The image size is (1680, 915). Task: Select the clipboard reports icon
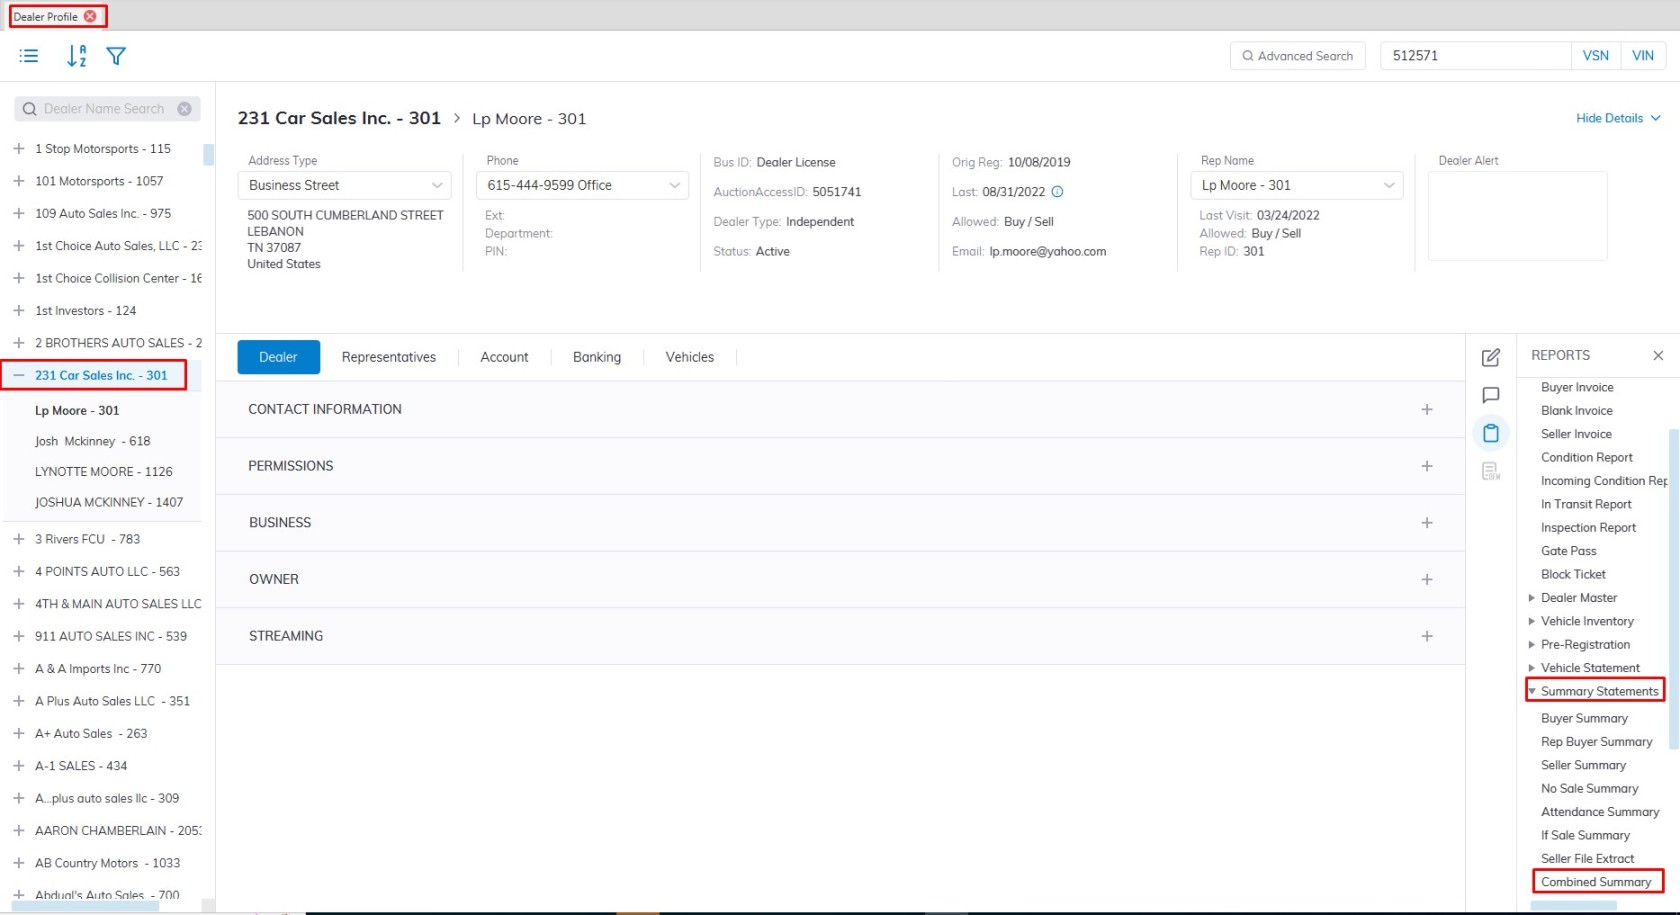point(1490,433)
